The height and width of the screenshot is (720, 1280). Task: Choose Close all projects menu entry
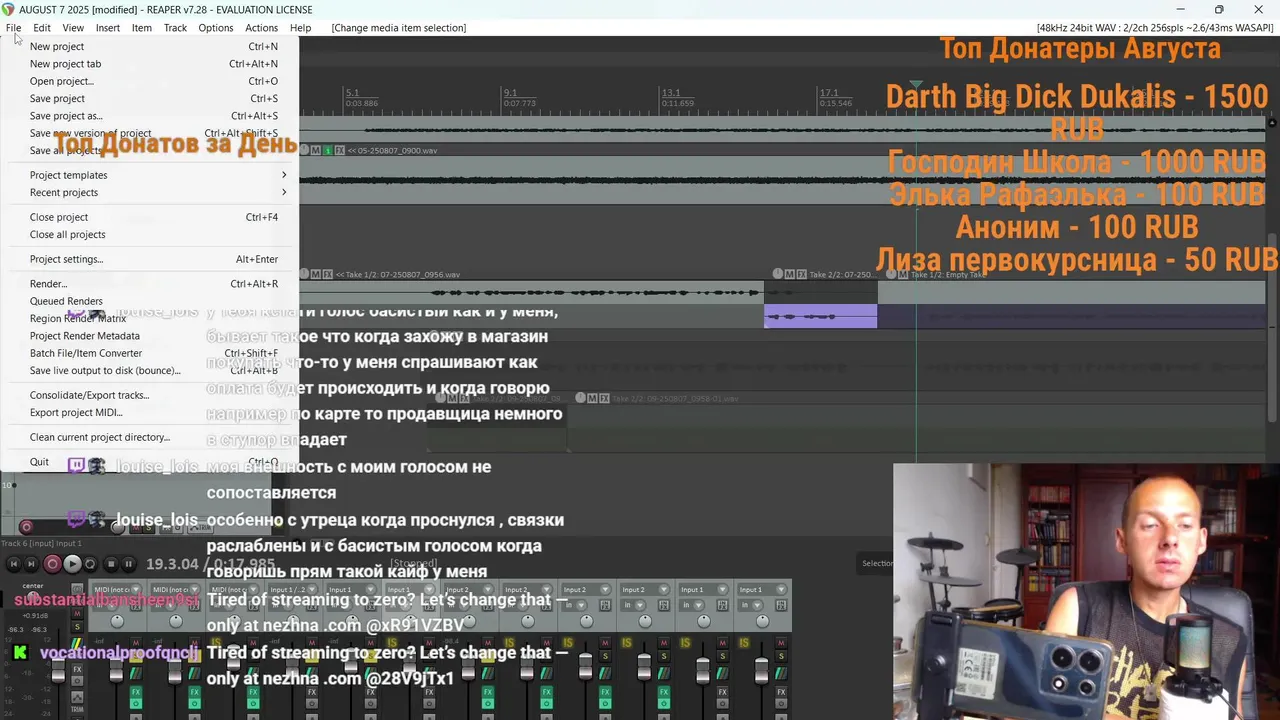pyautogui.click(x=67, y=235)
